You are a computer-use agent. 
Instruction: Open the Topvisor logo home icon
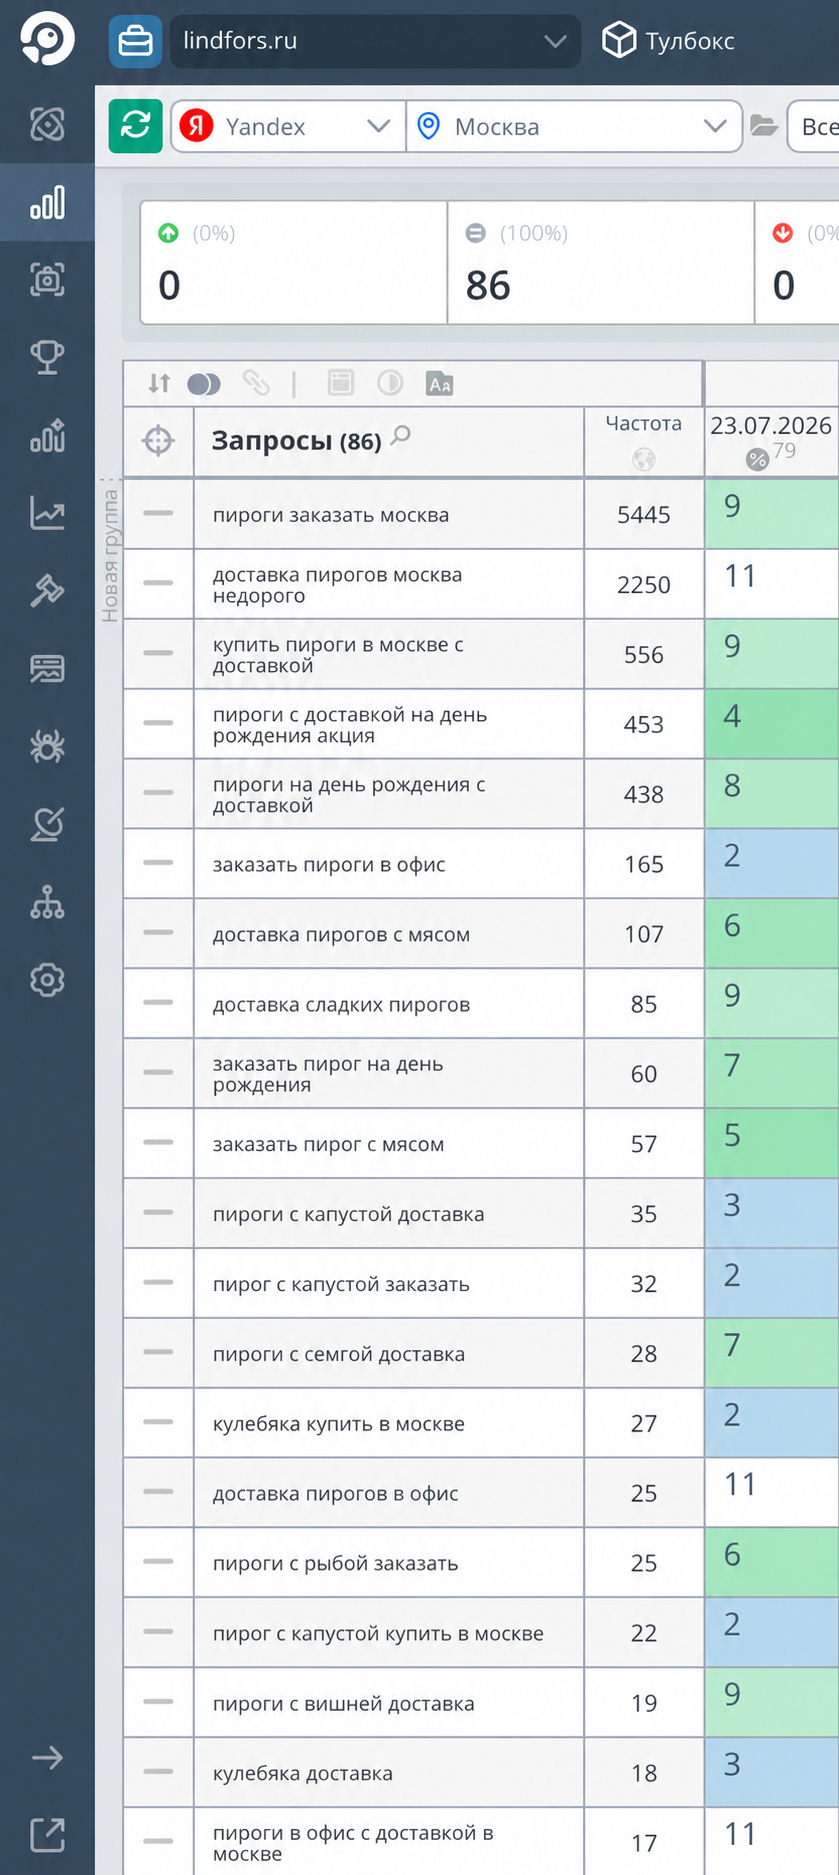(x=47, y=39)
